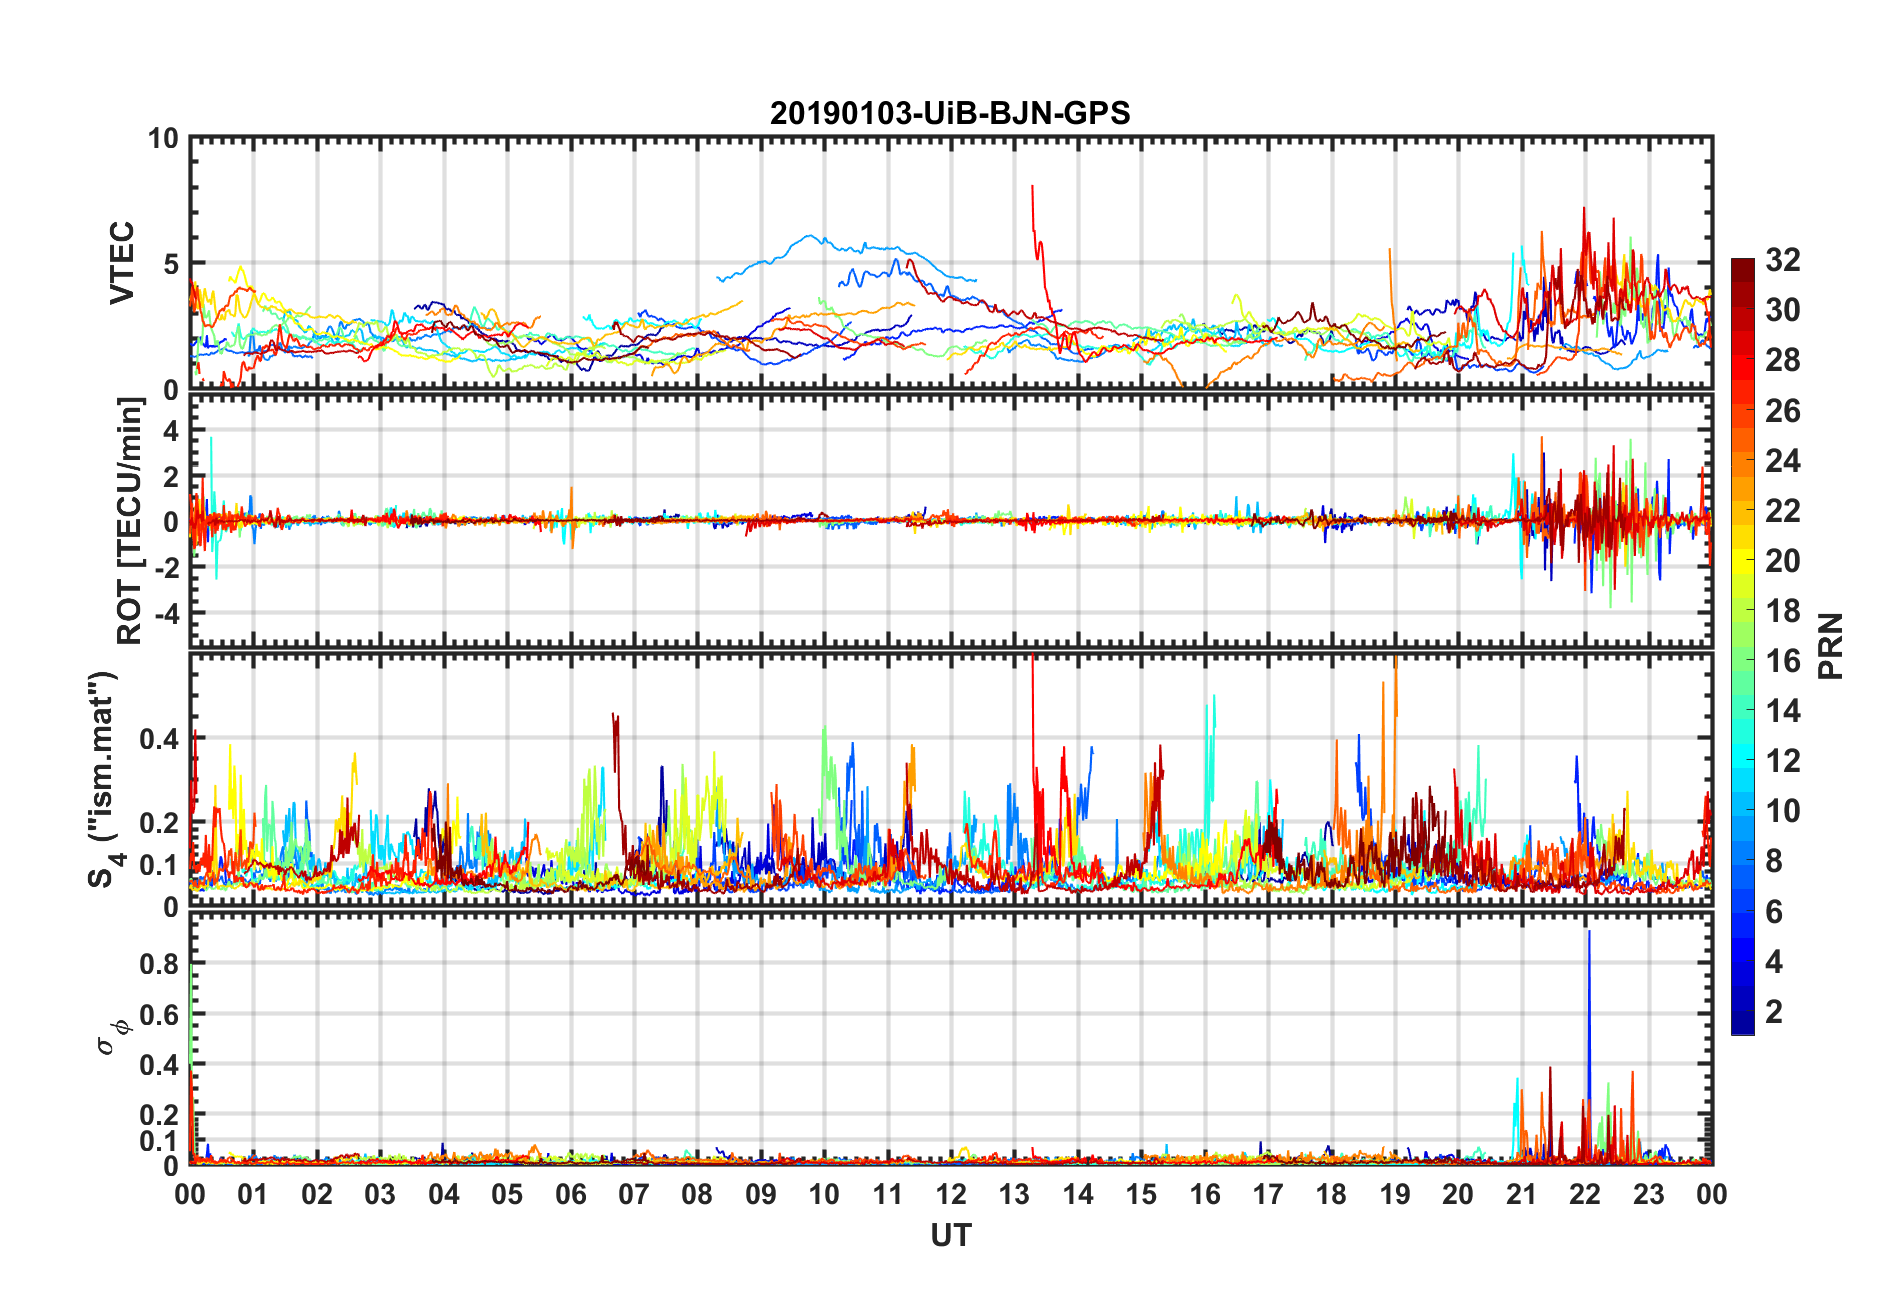Click UT axis tick label 13
Screen dimensions: 1902x1292
(1014, 1194)
